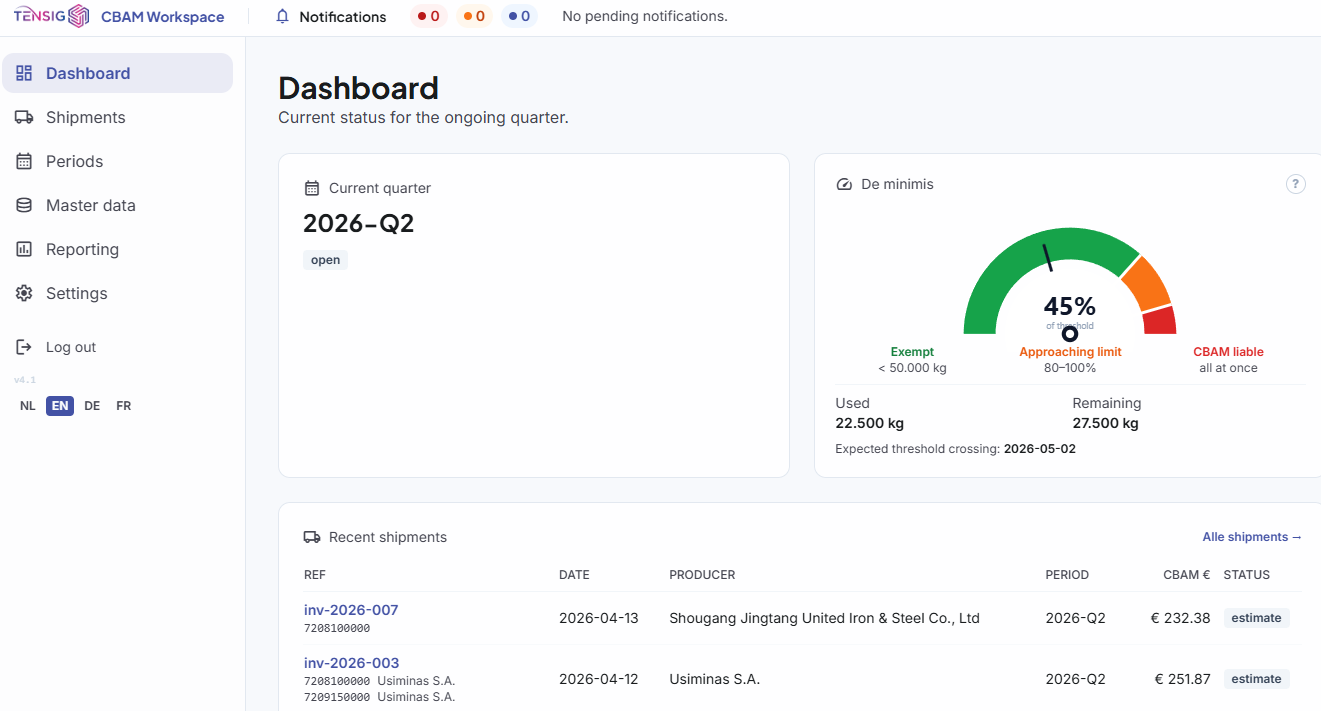Image resolution: width=1321 pixels, height=711 pixels.
Task: Click the Notifications bell icon
Action: 281,16
